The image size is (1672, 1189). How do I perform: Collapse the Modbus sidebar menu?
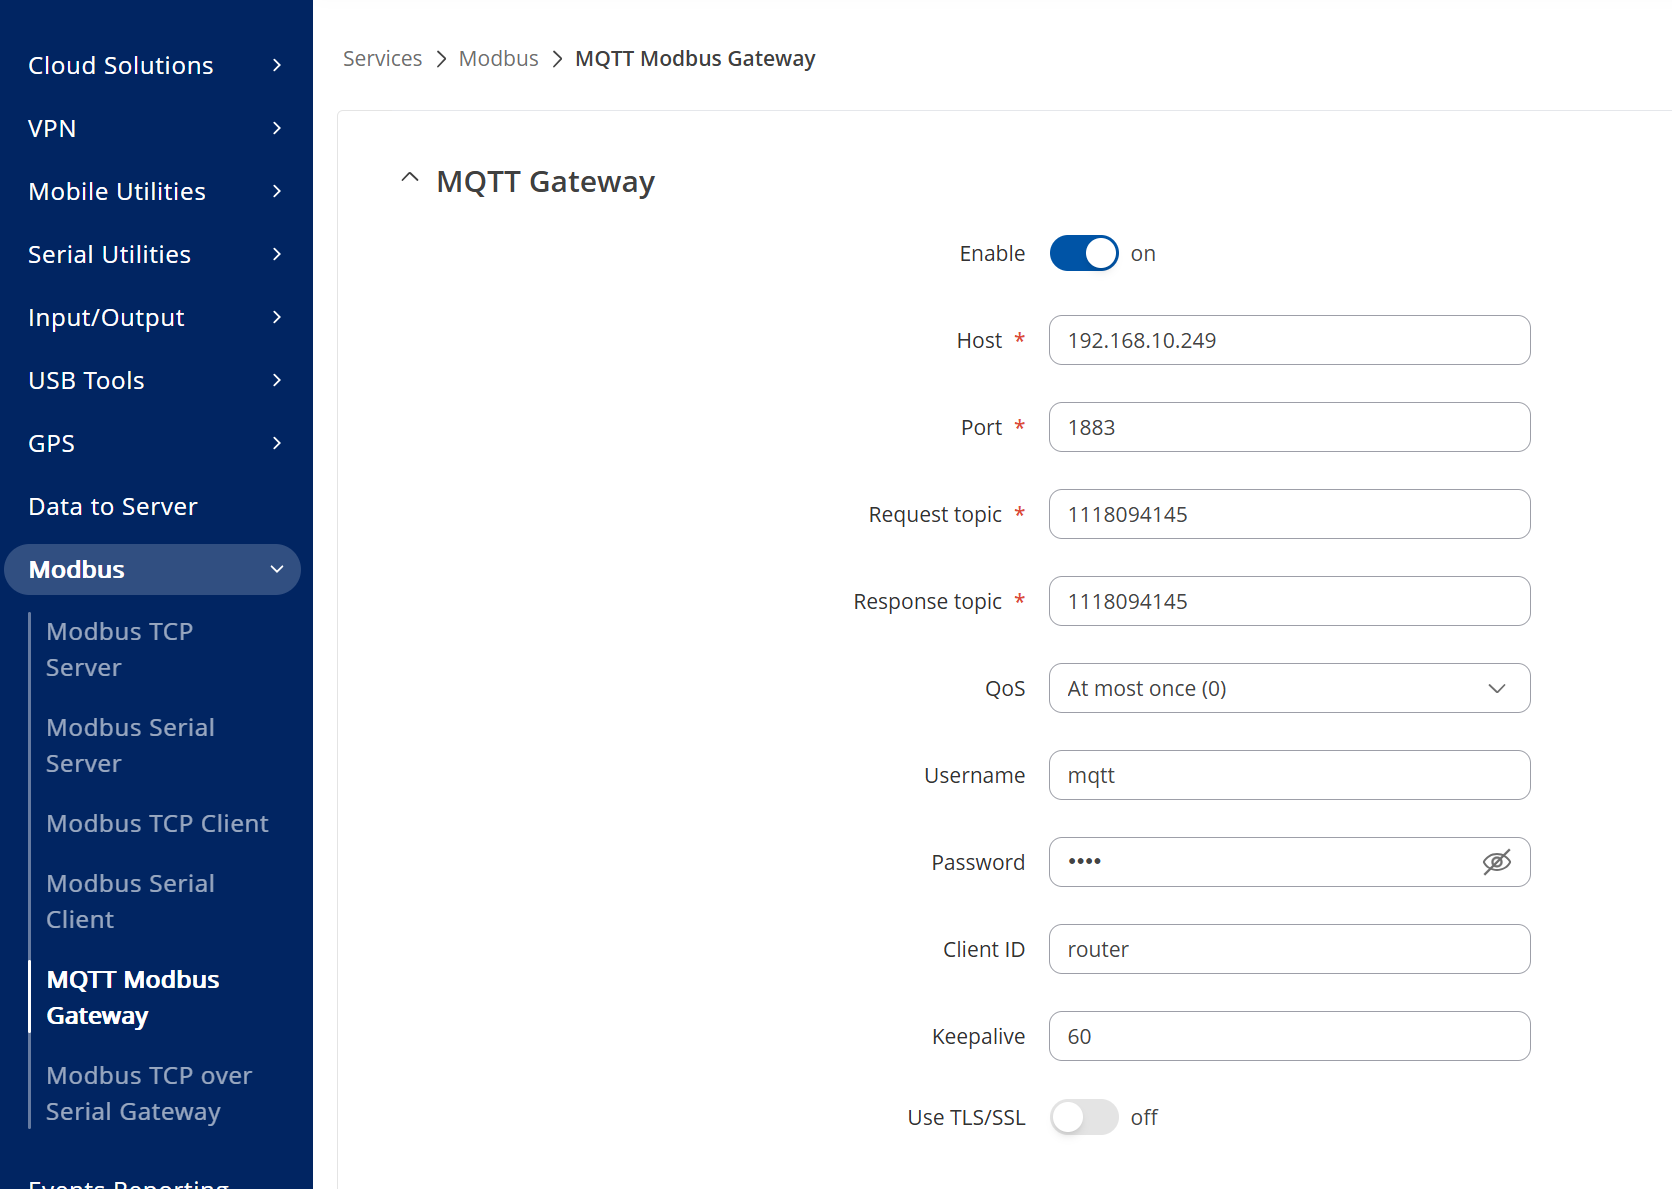click(153, 569)
